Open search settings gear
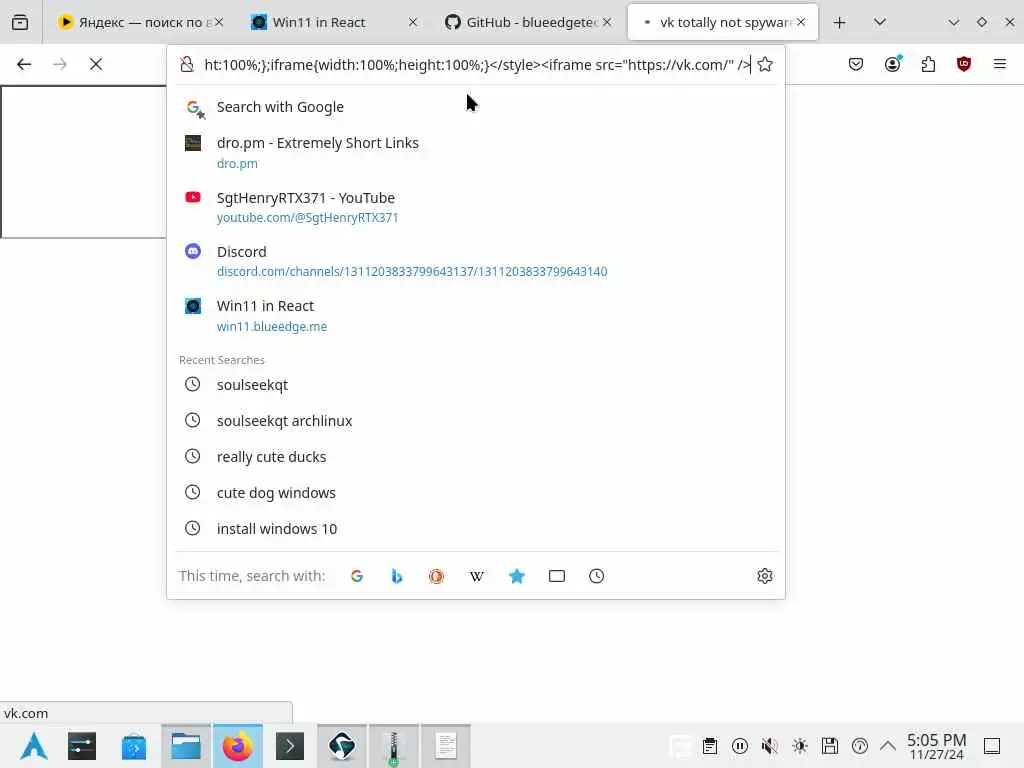 tap(765, 576)
